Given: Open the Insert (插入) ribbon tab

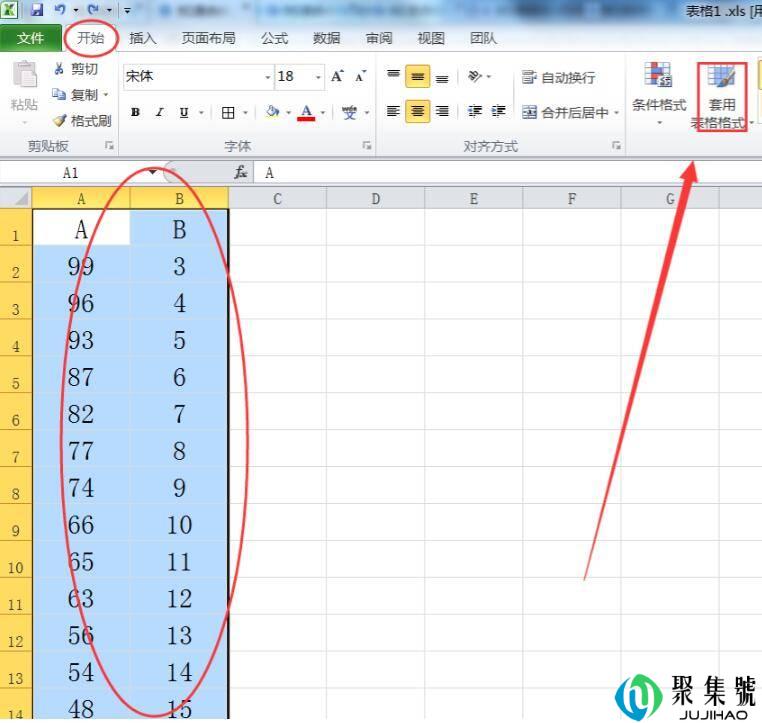Looking at the screenshot, I should tap(143, 38).
